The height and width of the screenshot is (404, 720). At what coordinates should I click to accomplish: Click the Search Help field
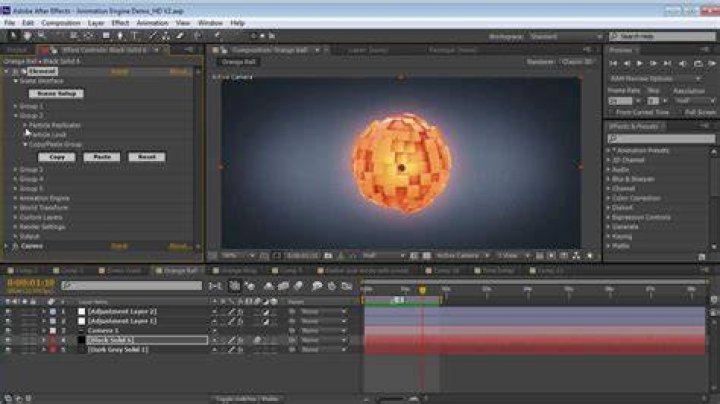663,36
